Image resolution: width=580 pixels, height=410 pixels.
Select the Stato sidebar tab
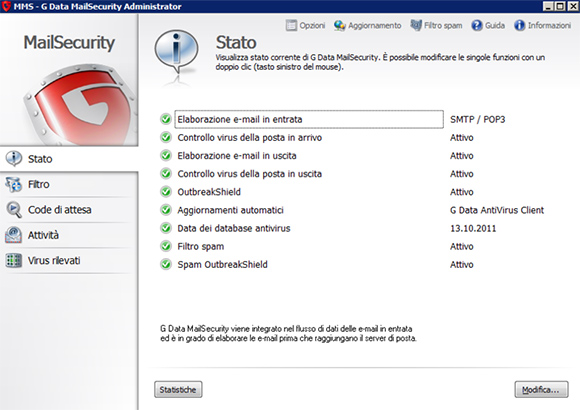(x=69, y=159)
